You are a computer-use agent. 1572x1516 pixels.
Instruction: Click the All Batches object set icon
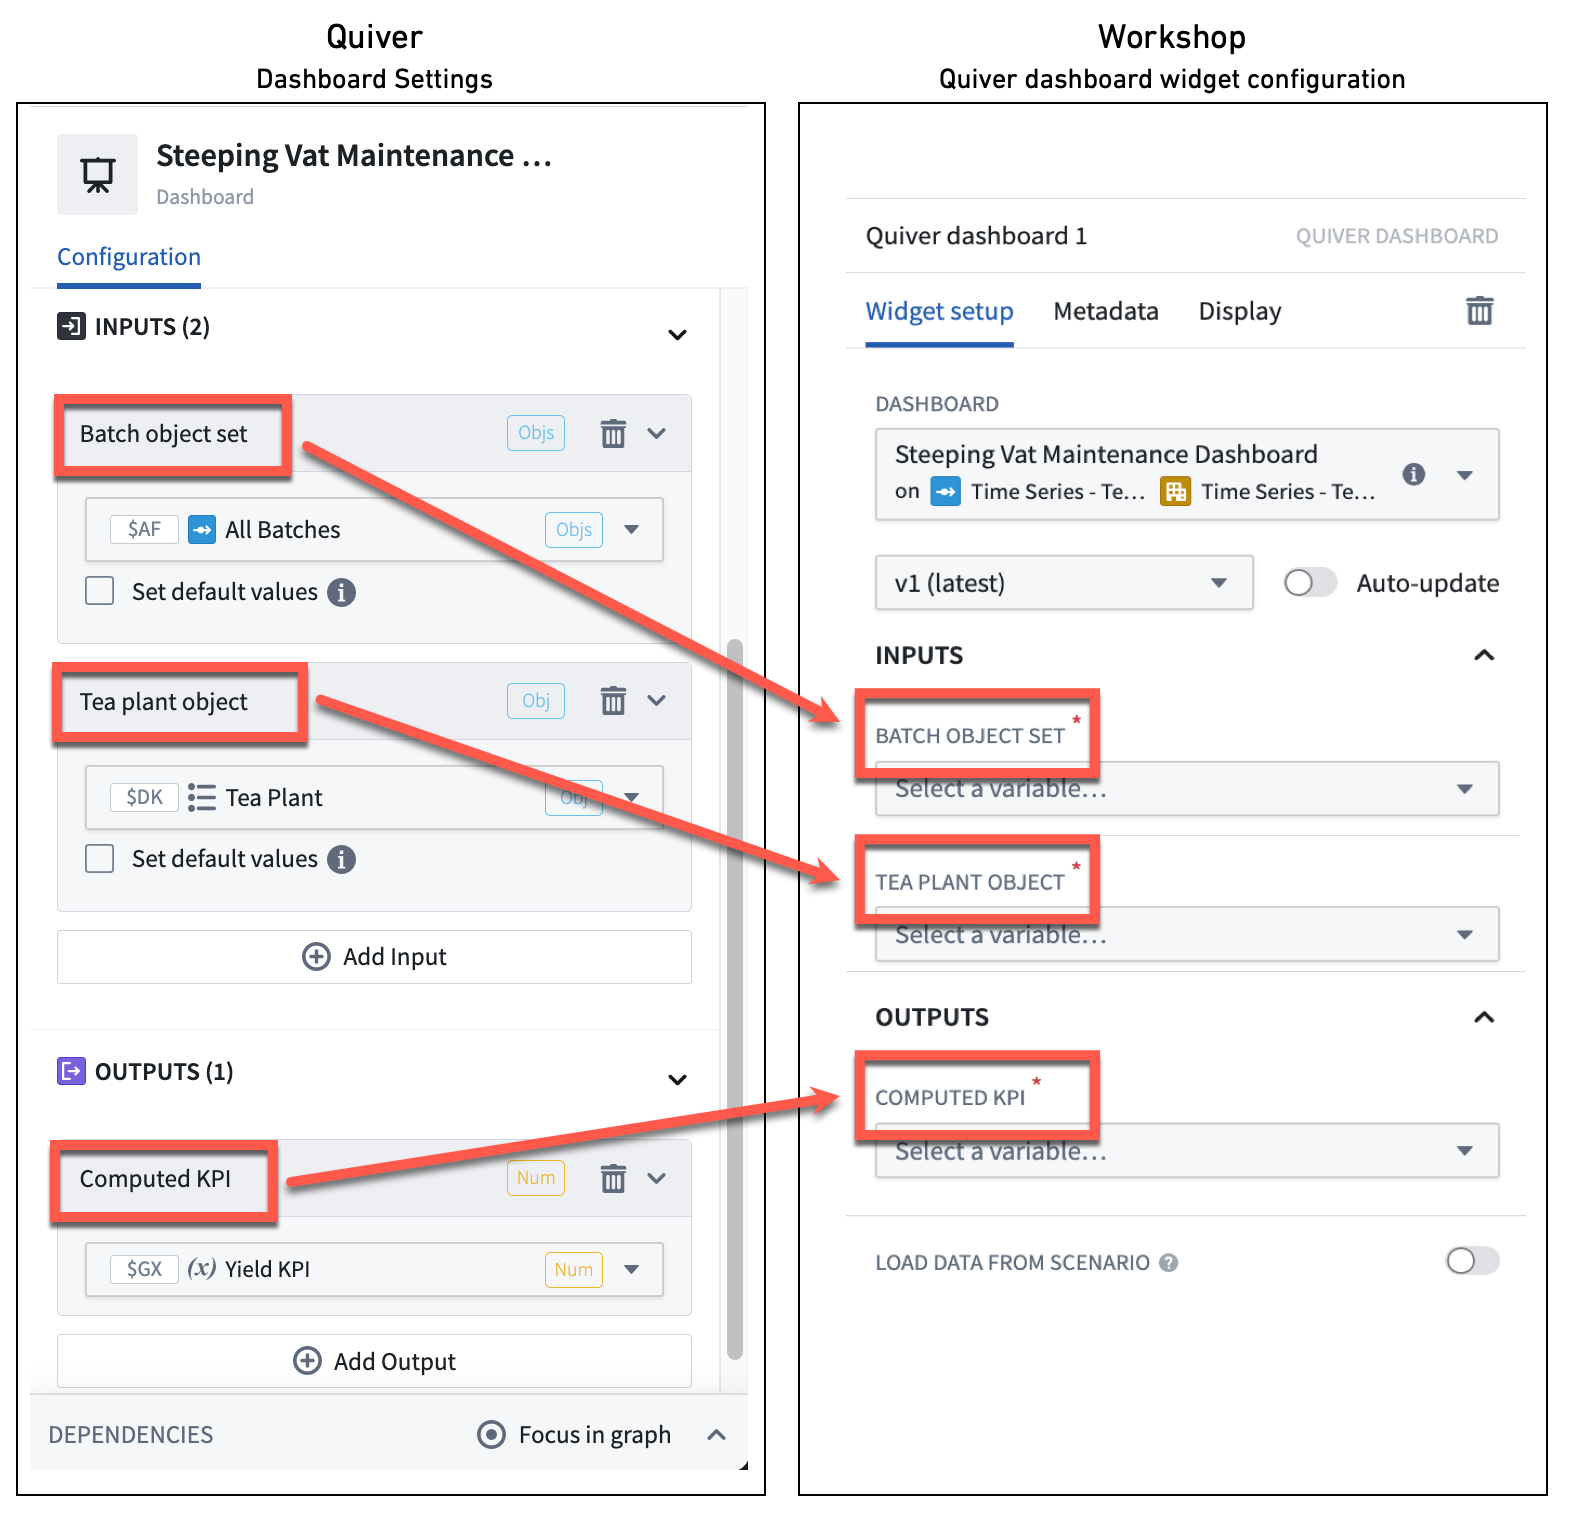(x=202, y=529)
